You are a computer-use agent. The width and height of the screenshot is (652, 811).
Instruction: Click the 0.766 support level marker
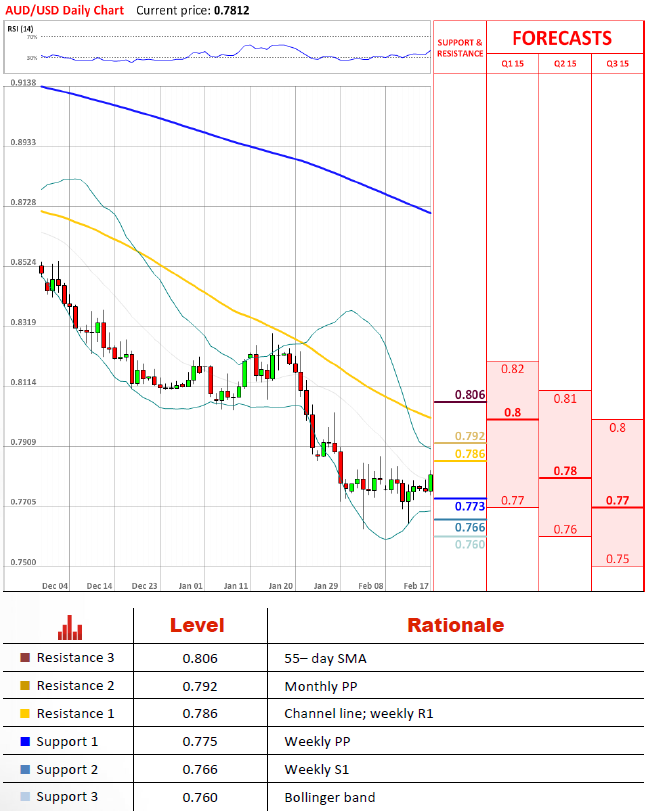coord(469,527)
